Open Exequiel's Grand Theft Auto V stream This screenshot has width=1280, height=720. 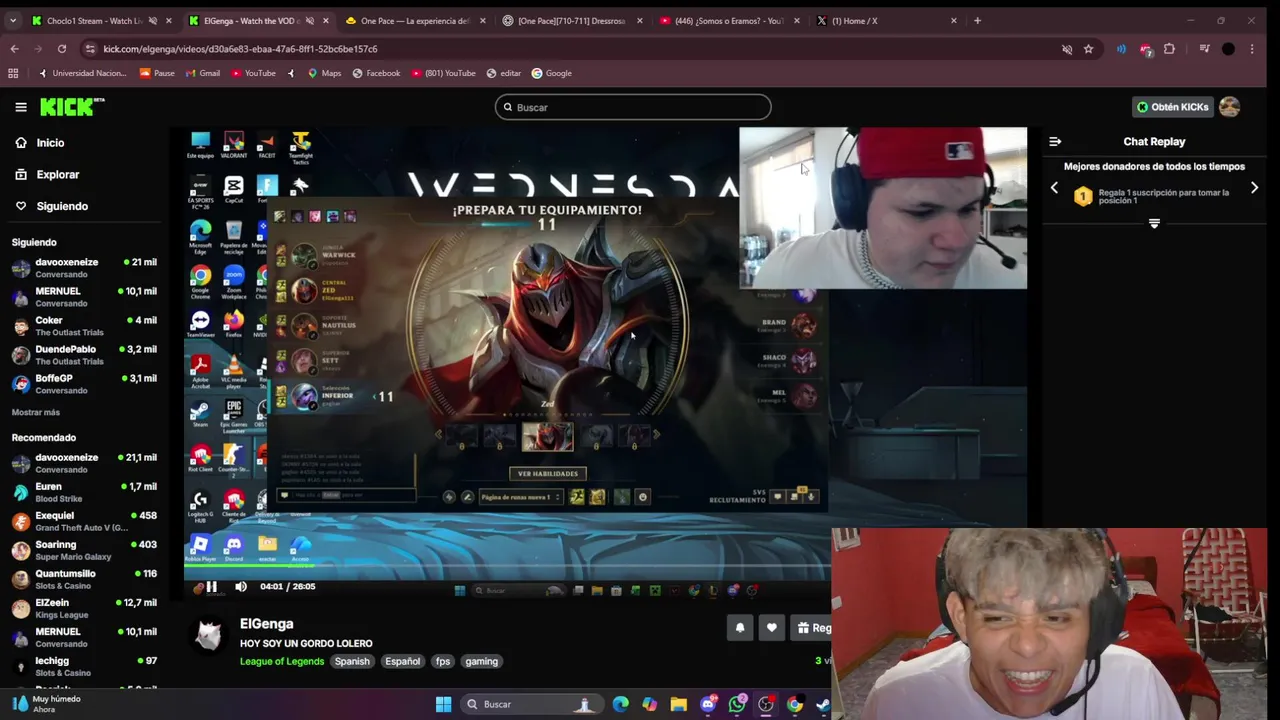pos(84,521)
